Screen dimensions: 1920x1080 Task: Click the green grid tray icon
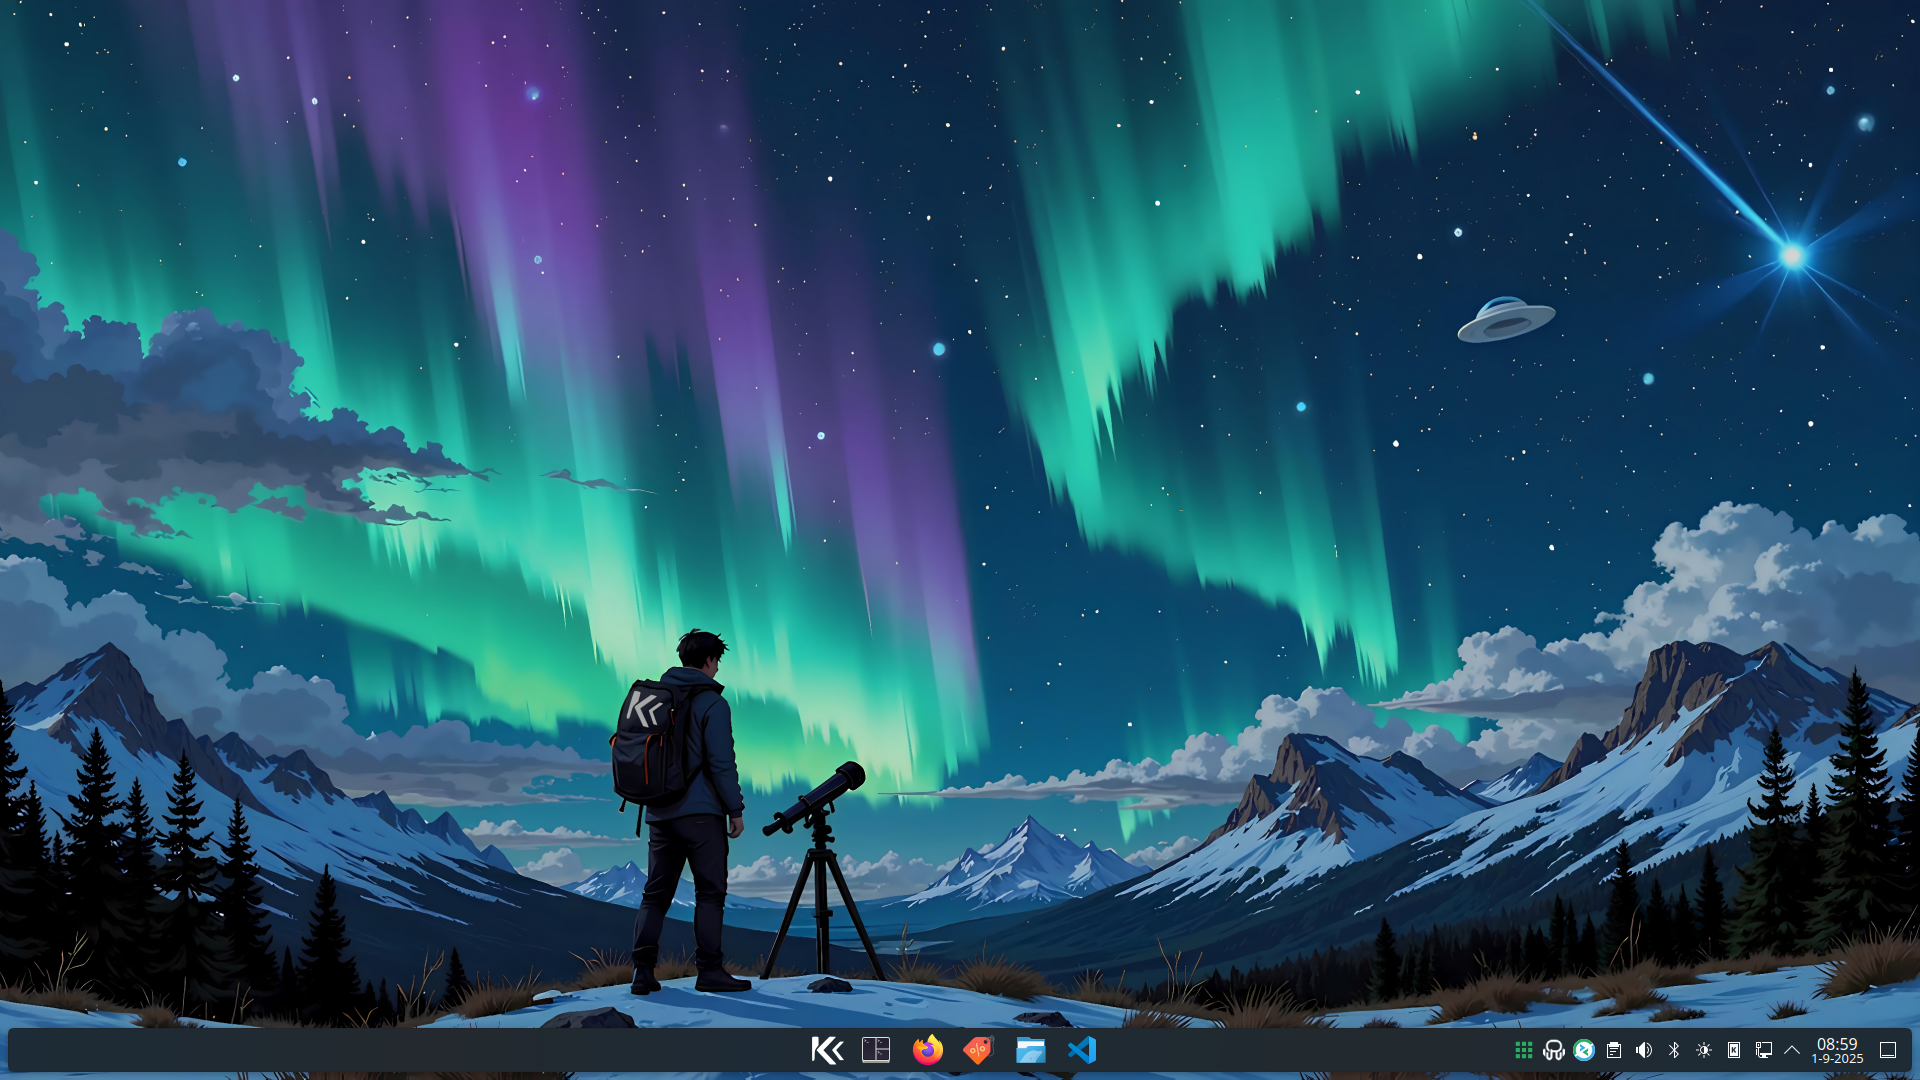point(1523,1050)
